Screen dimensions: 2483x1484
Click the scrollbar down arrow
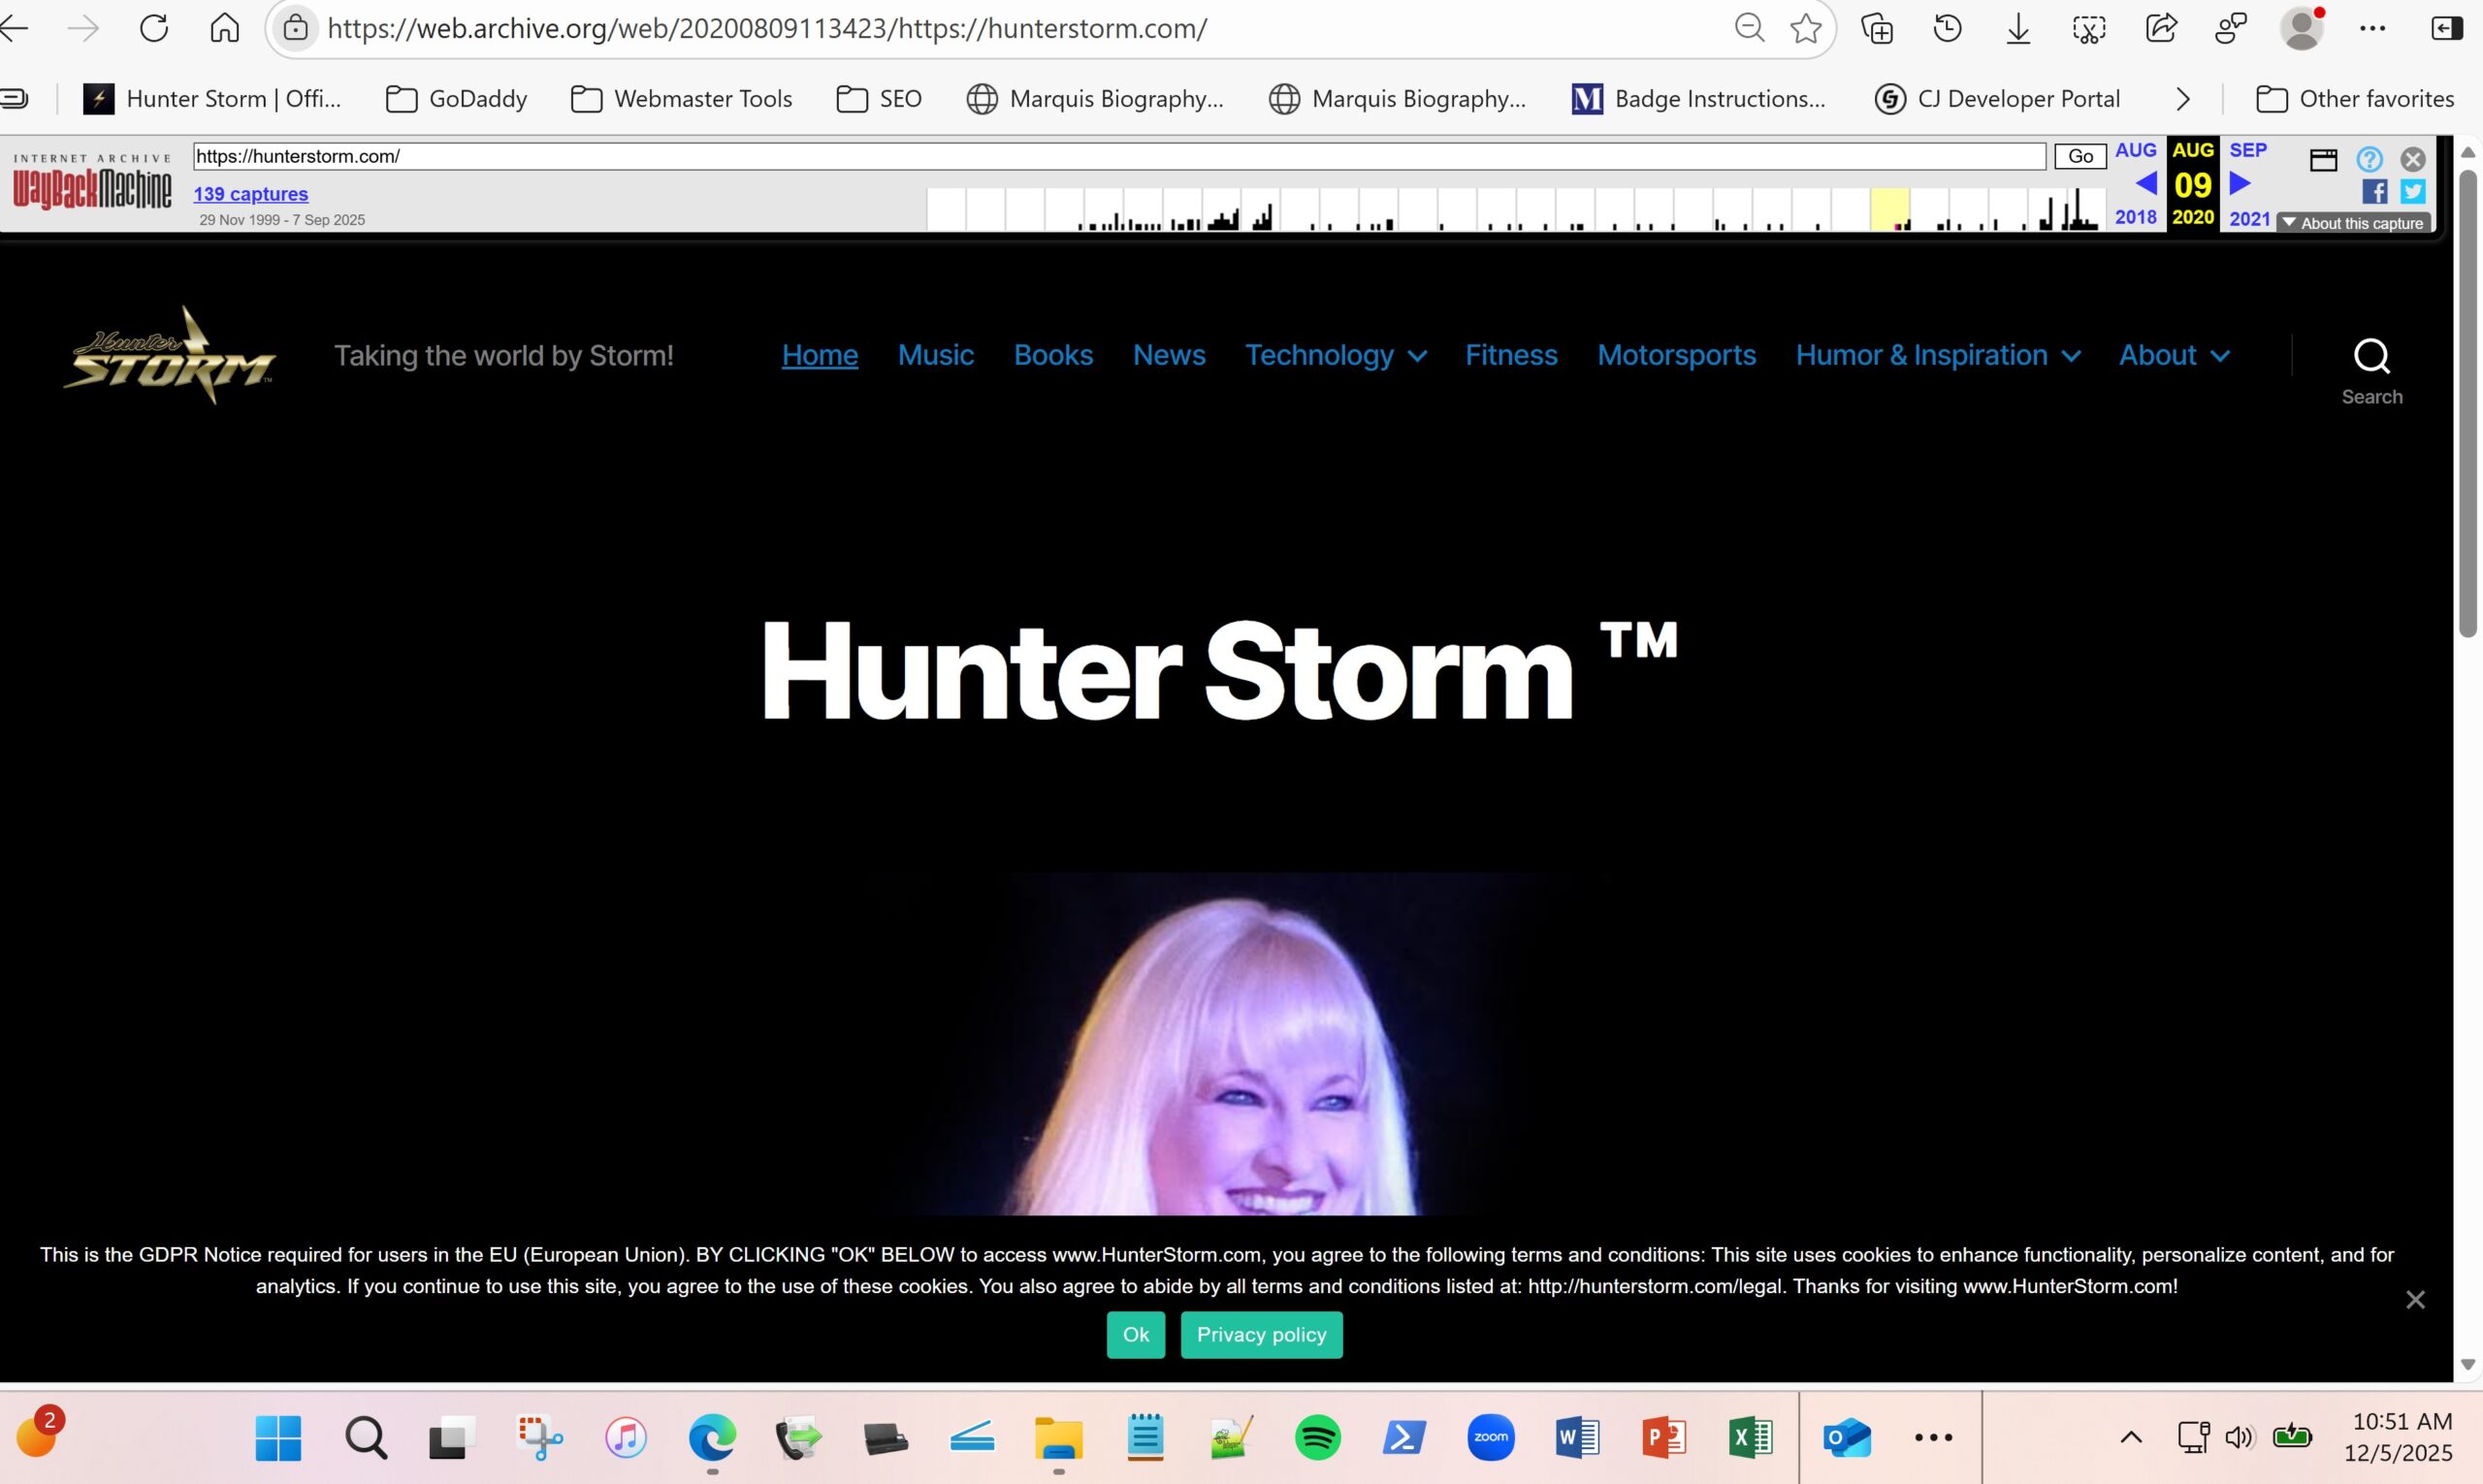click(x=2468, y=1364)
